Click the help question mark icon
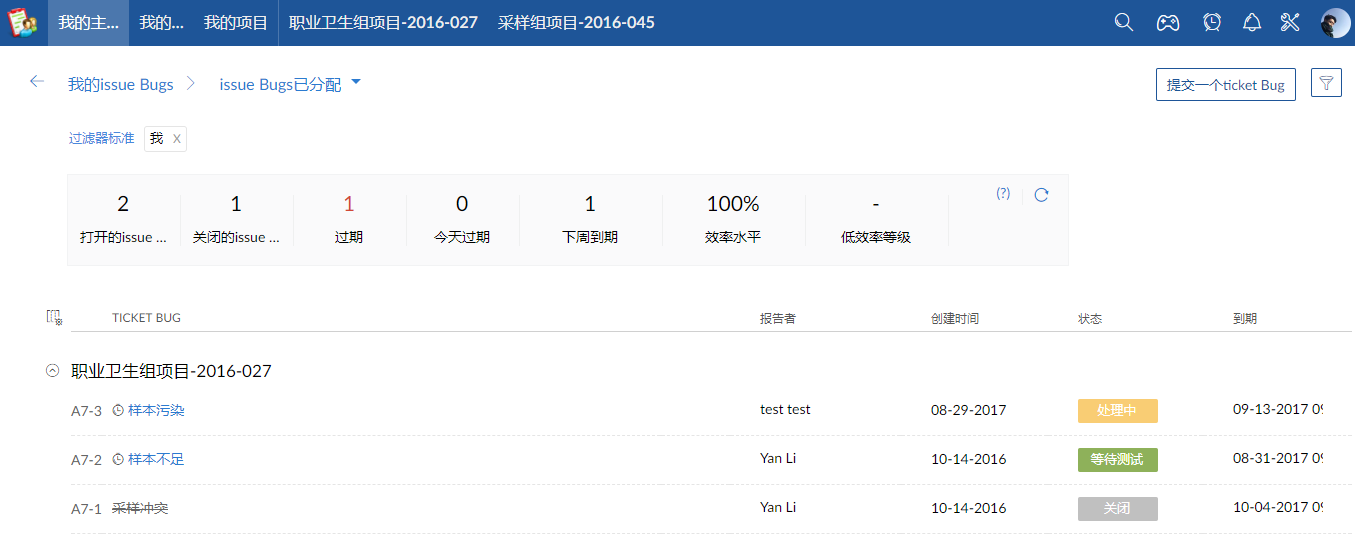The image size is (1355, 537). (1003, 194)
